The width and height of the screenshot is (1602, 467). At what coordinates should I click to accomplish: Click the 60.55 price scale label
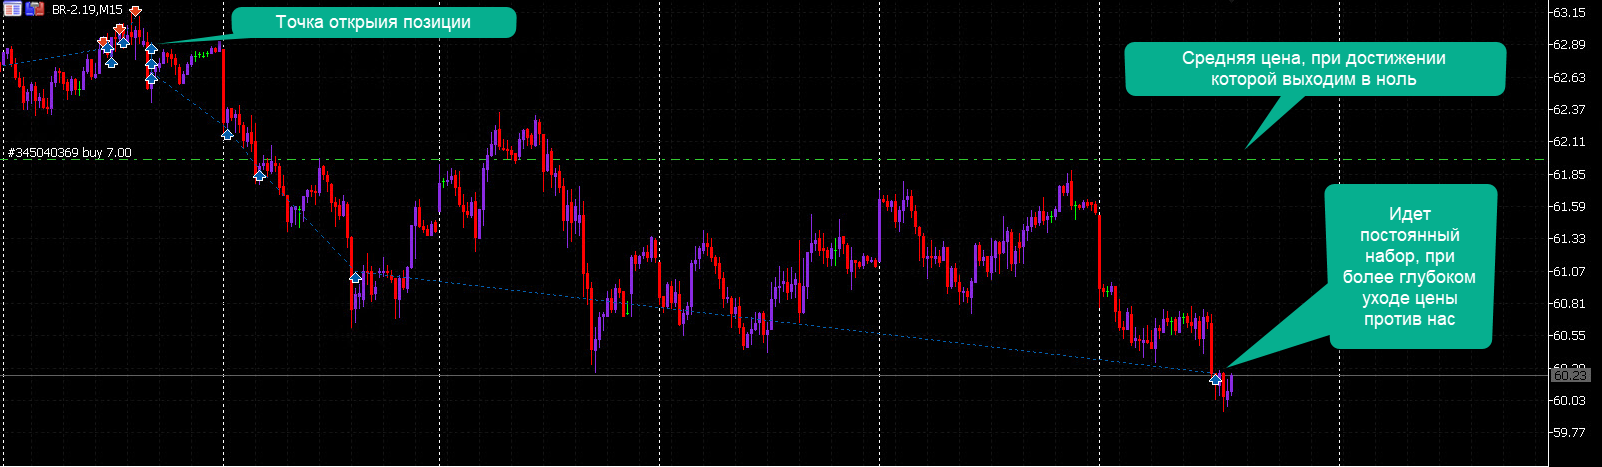pos(1569,335)
